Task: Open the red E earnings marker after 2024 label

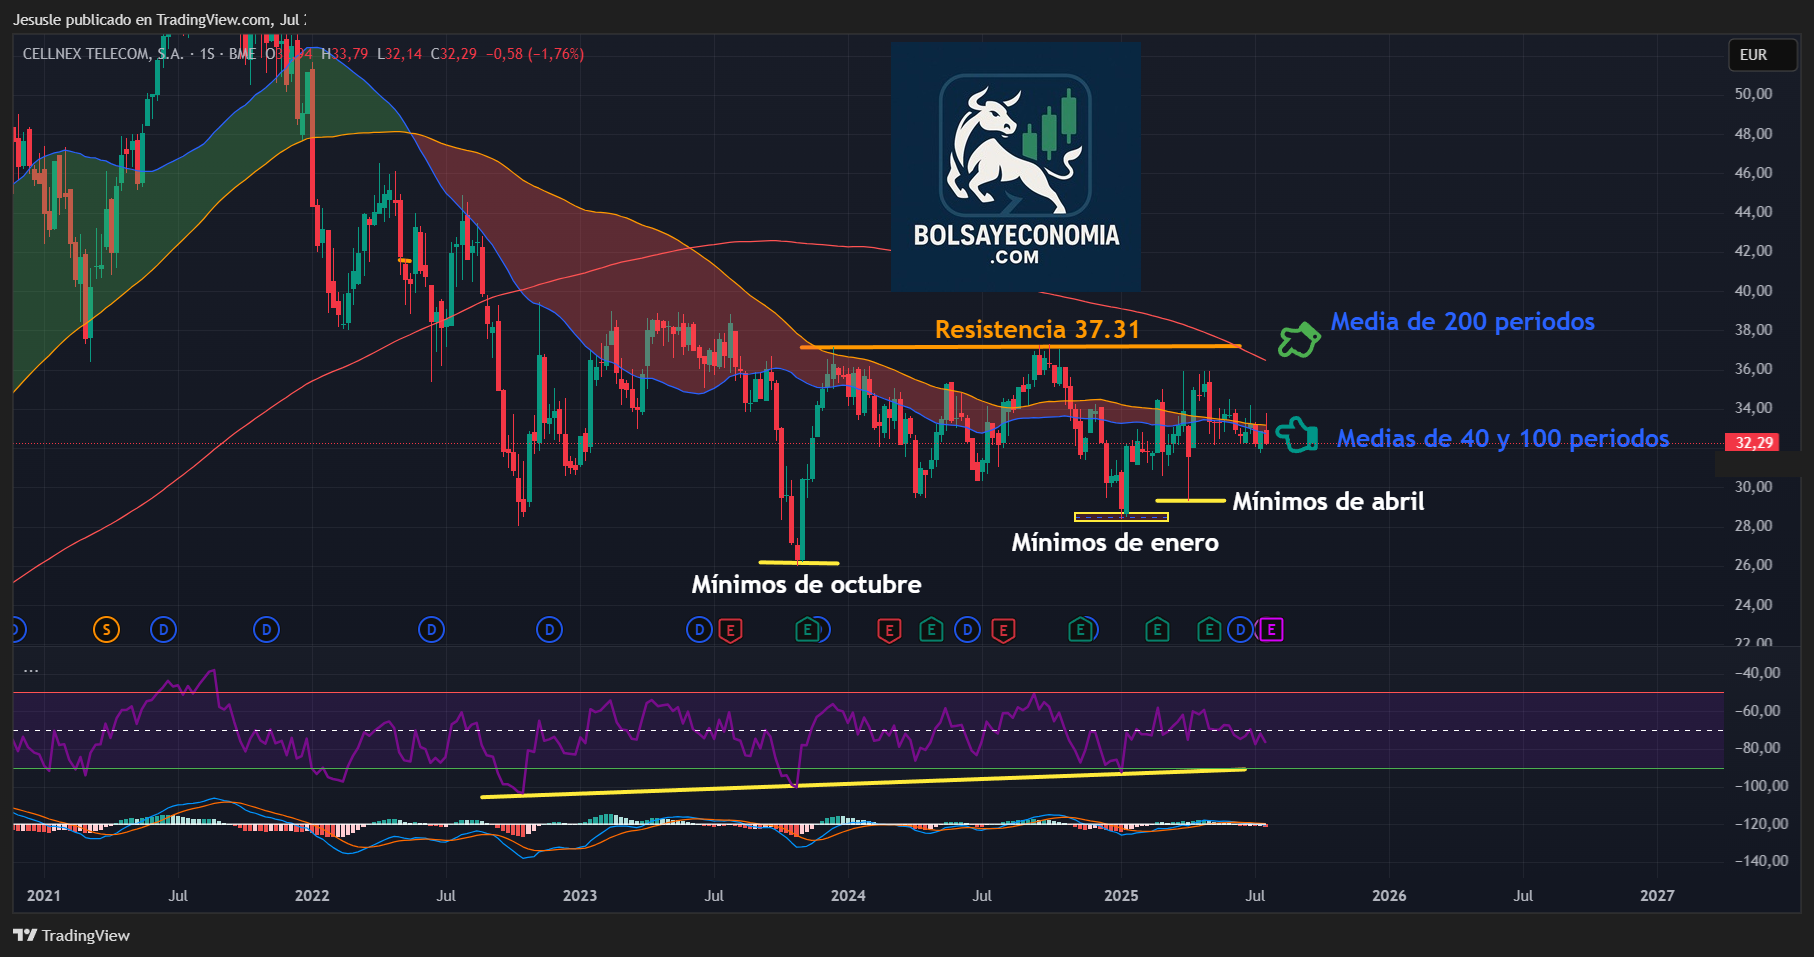Action: [889, 631]
